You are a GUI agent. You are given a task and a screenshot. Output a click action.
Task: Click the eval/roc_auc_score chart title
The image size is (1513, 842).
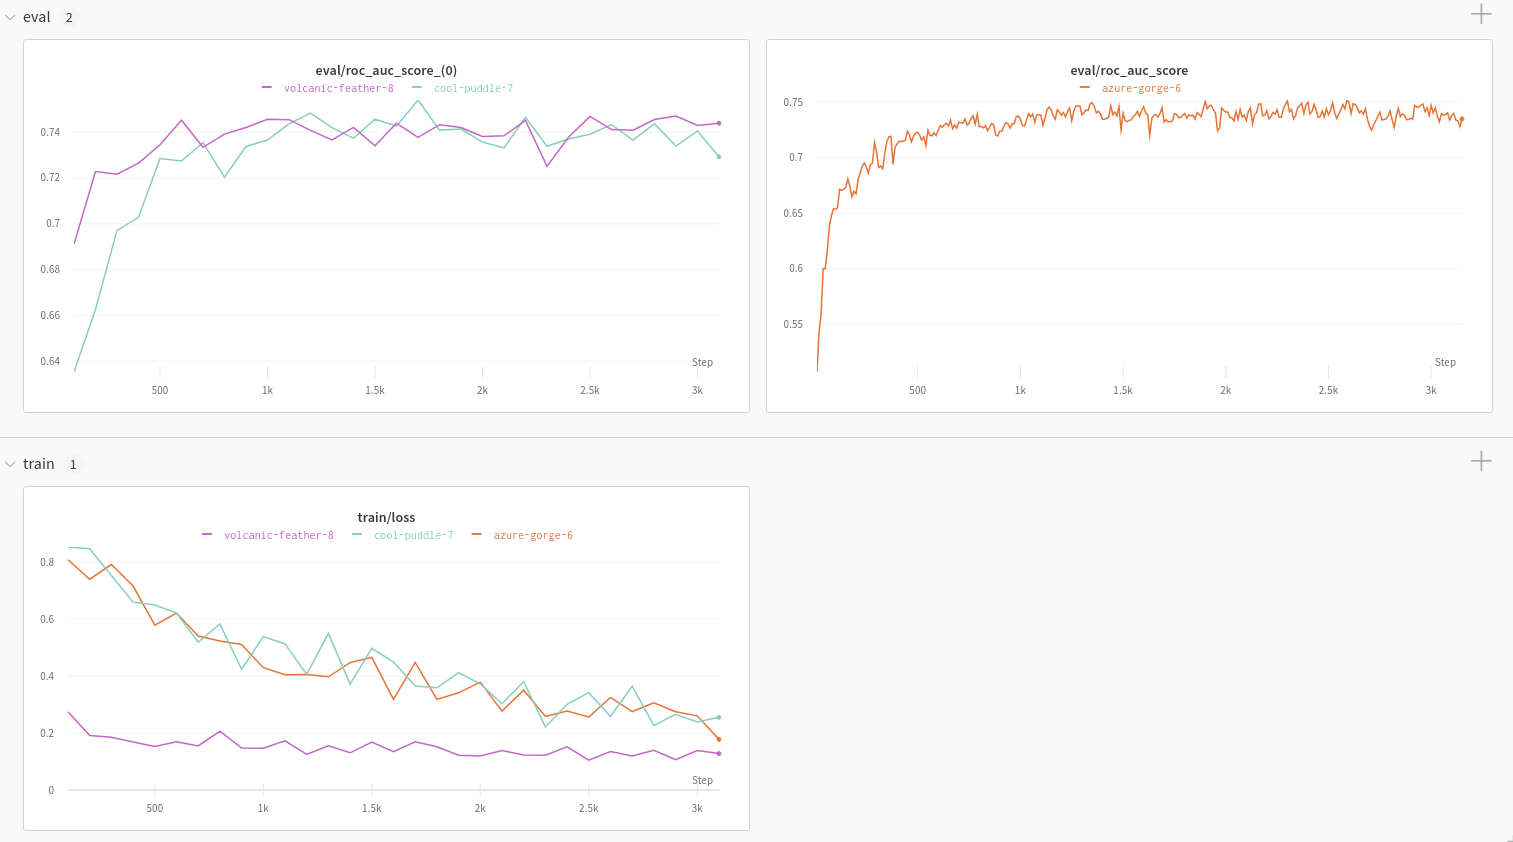pos(1129,71)
